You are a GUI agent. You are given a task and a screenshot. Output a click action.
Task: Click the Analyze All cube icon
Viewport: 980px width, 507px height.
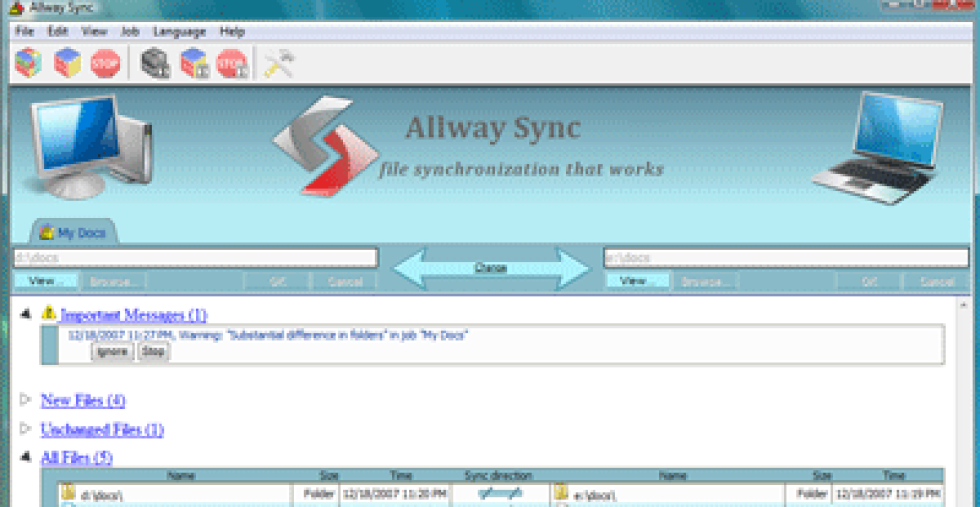[x=28, y=63]
